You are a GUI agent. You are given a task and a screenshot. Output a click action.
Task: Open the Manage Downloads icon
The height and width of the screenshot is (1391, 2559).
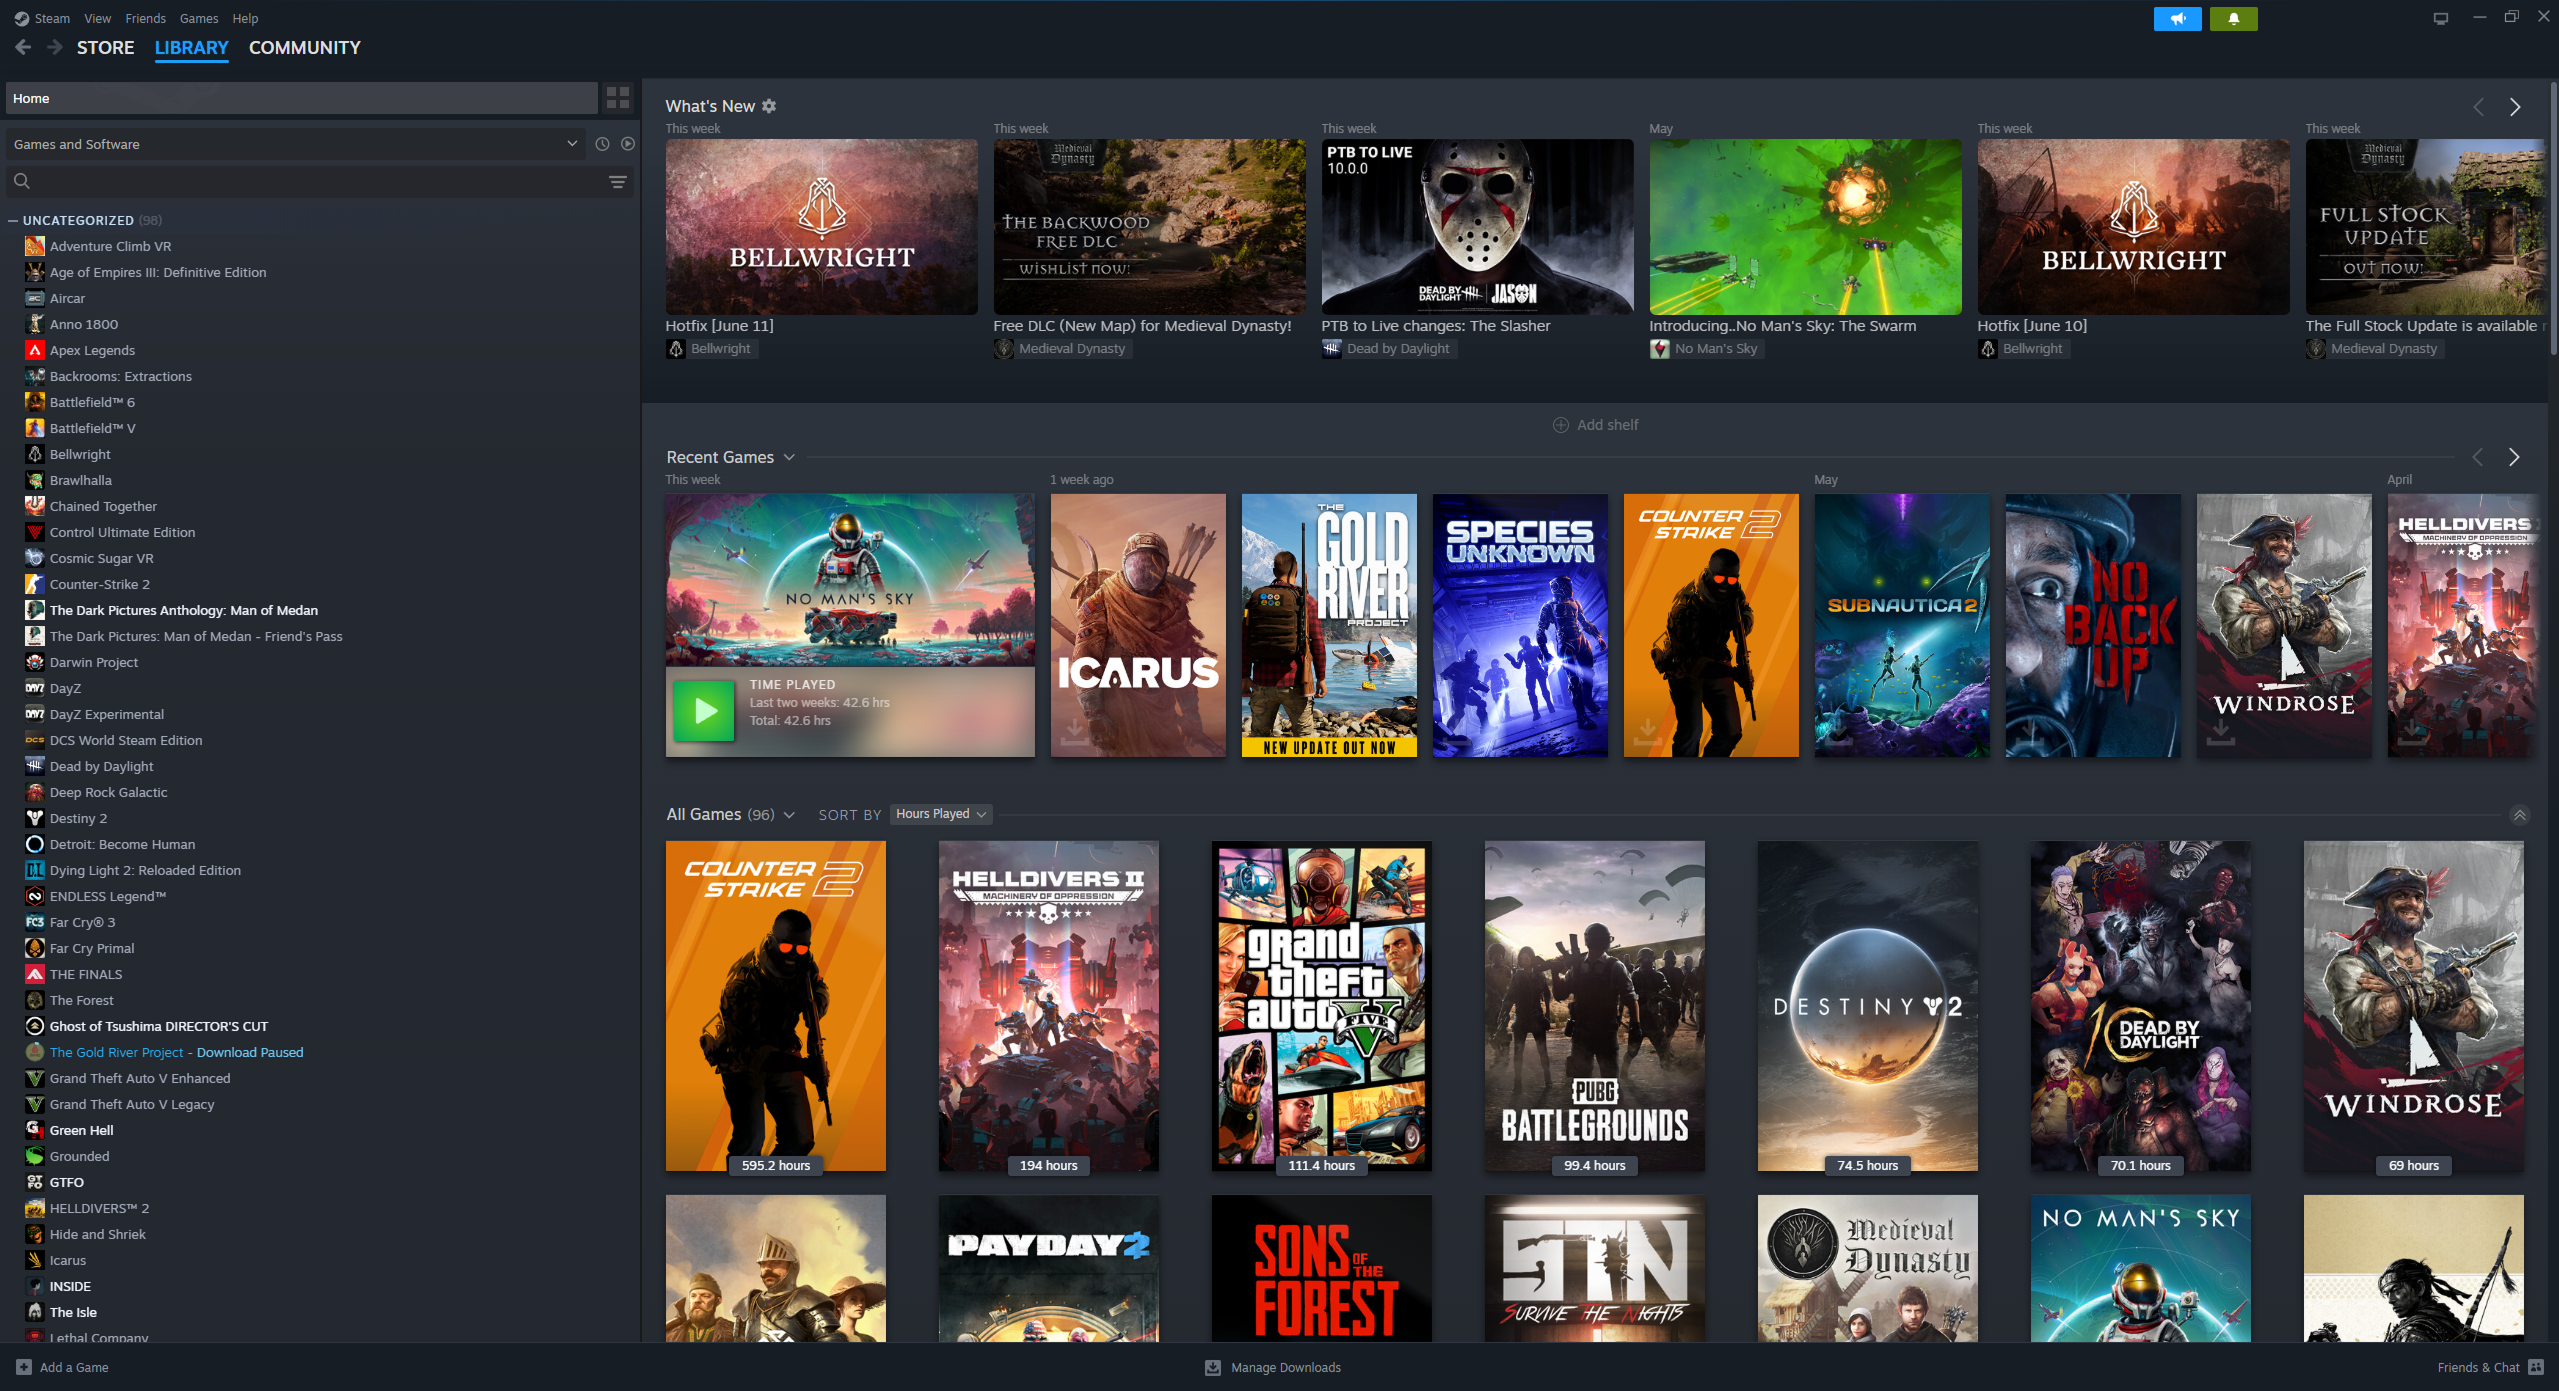(1213, 1367)
